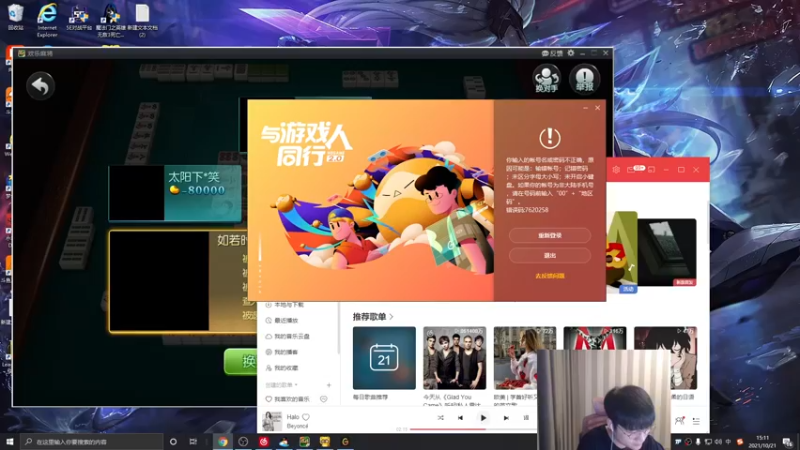Viewport: 800px width, 450px height.
Task: Select 我的音乐云盘 in music sidebar
Action: coord(288,336)
